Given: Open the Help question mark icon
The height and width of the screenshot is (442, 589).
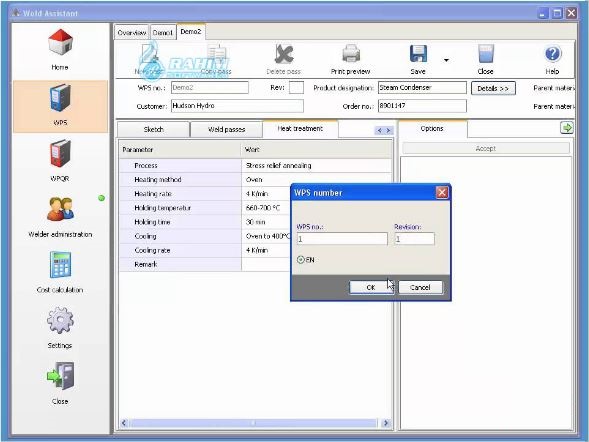Looking at the screenshot, I should click(553, 54).
